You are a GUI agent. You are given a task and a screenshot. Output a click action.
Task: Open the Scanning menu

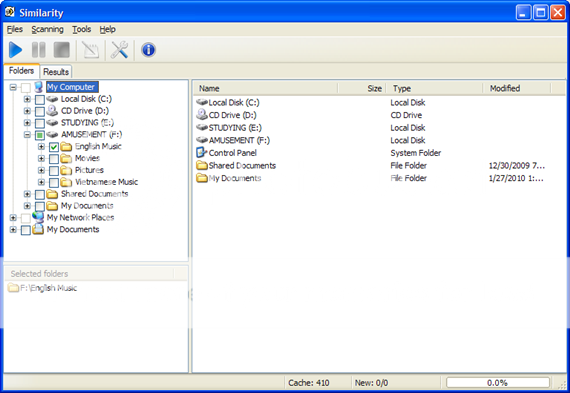(x=47, y=29)
